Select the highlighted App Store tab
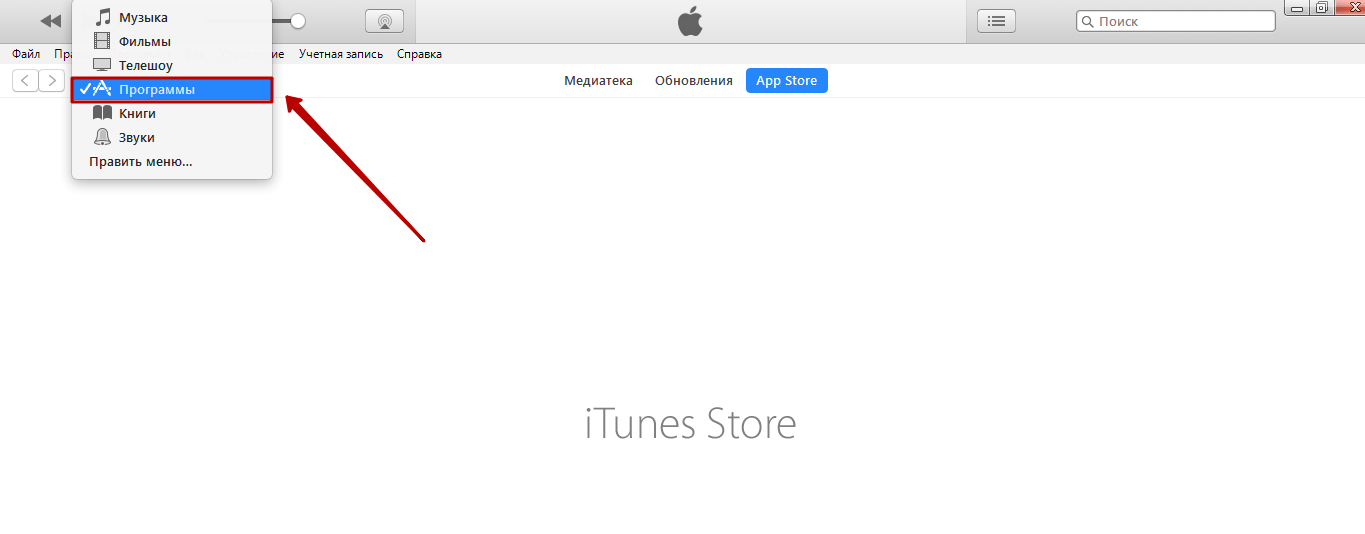 [786, 81]
